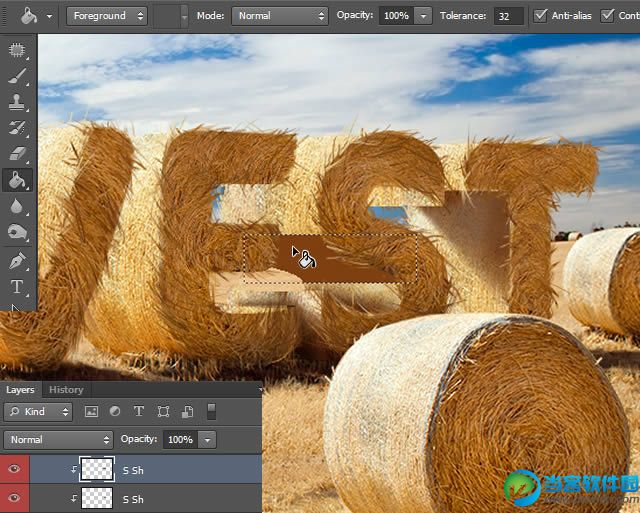Select the Pen tool
Image resolution: width=640 pixels, height=513 pixels.
click(x=17, y=260)
